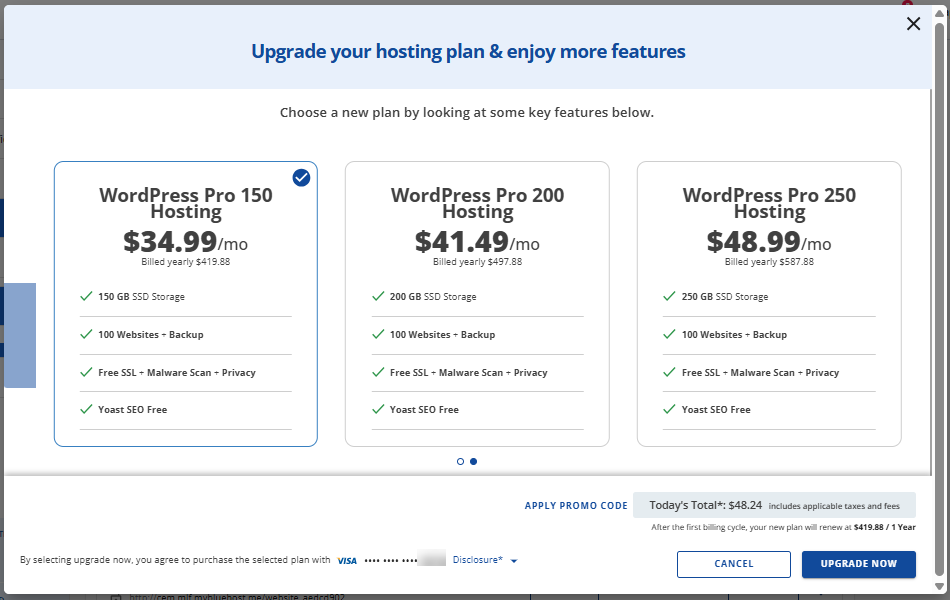This screenshot has height=600, width=950.
Task: Click the dialog header title text
Action: coord(466,51)
